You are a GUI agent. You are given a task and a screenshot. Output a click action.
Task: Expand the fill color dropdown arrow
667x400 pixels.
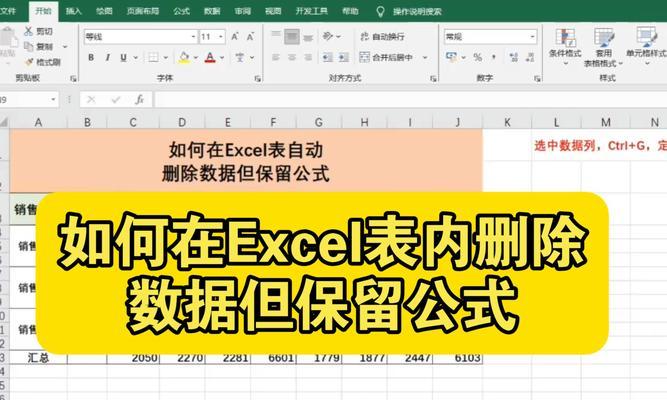[196, 57]
